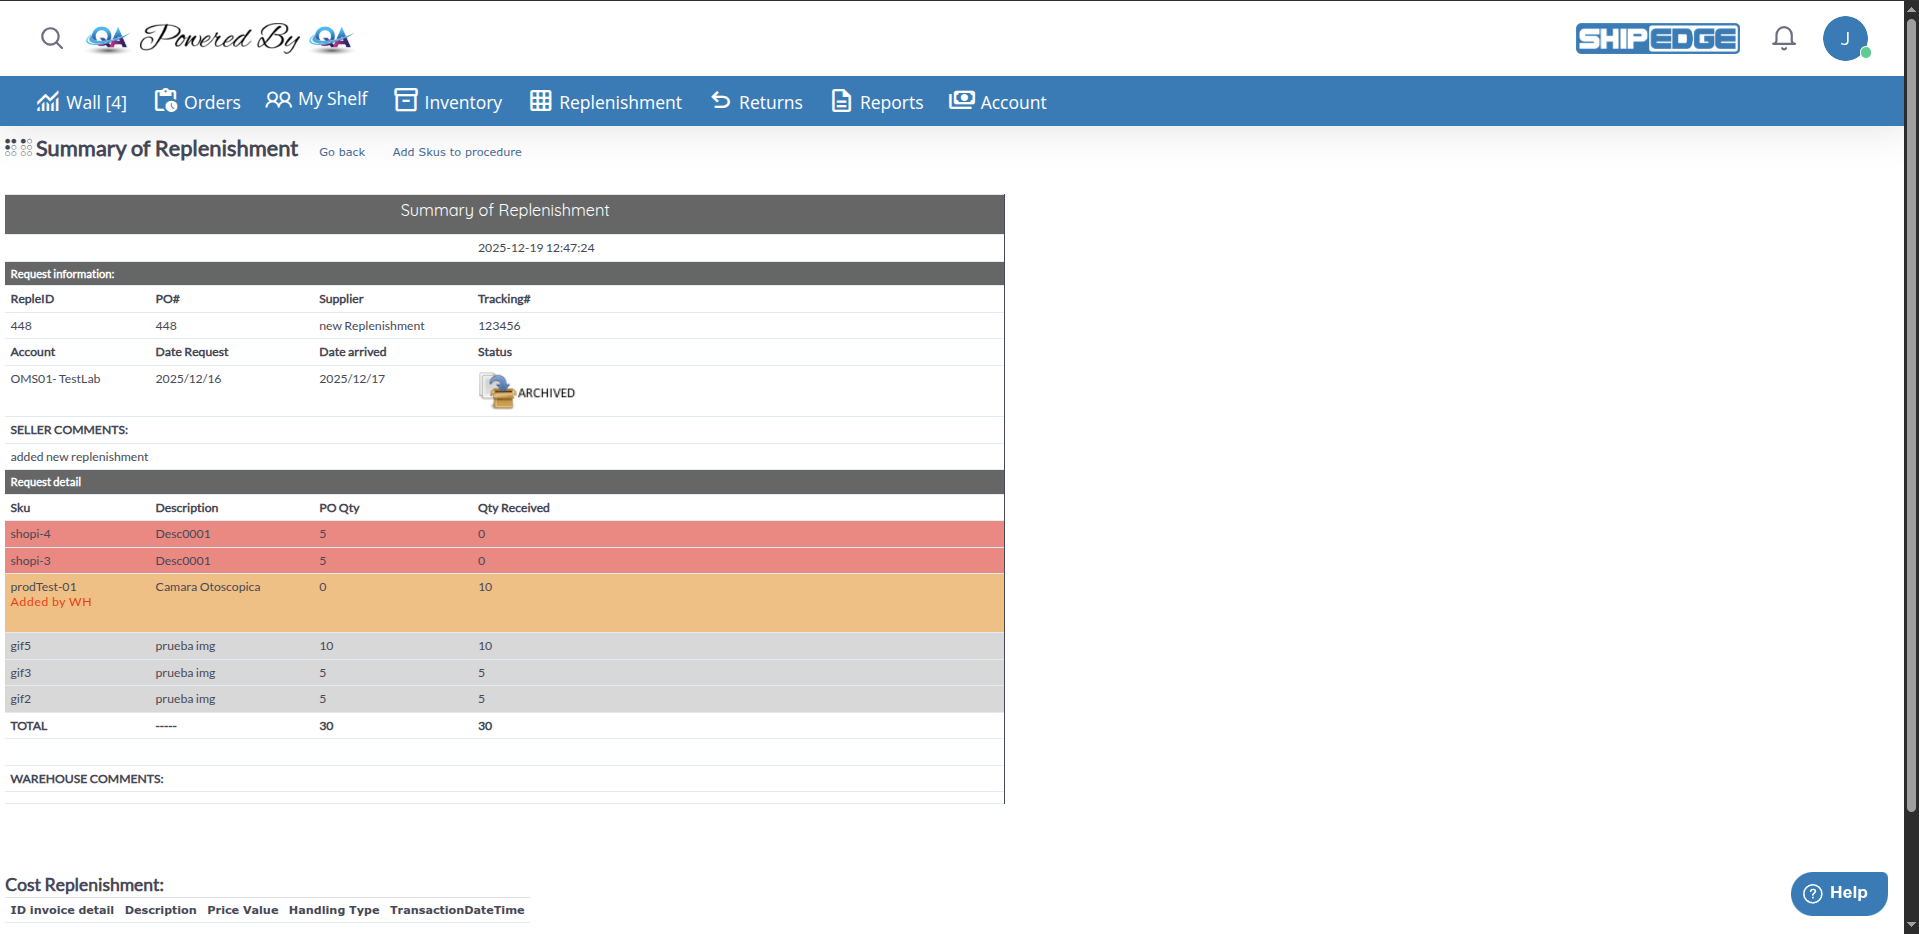Screen dimensions: 1919x934
Task: Click the search magnifier icon
Action: (x=52, y=38)
